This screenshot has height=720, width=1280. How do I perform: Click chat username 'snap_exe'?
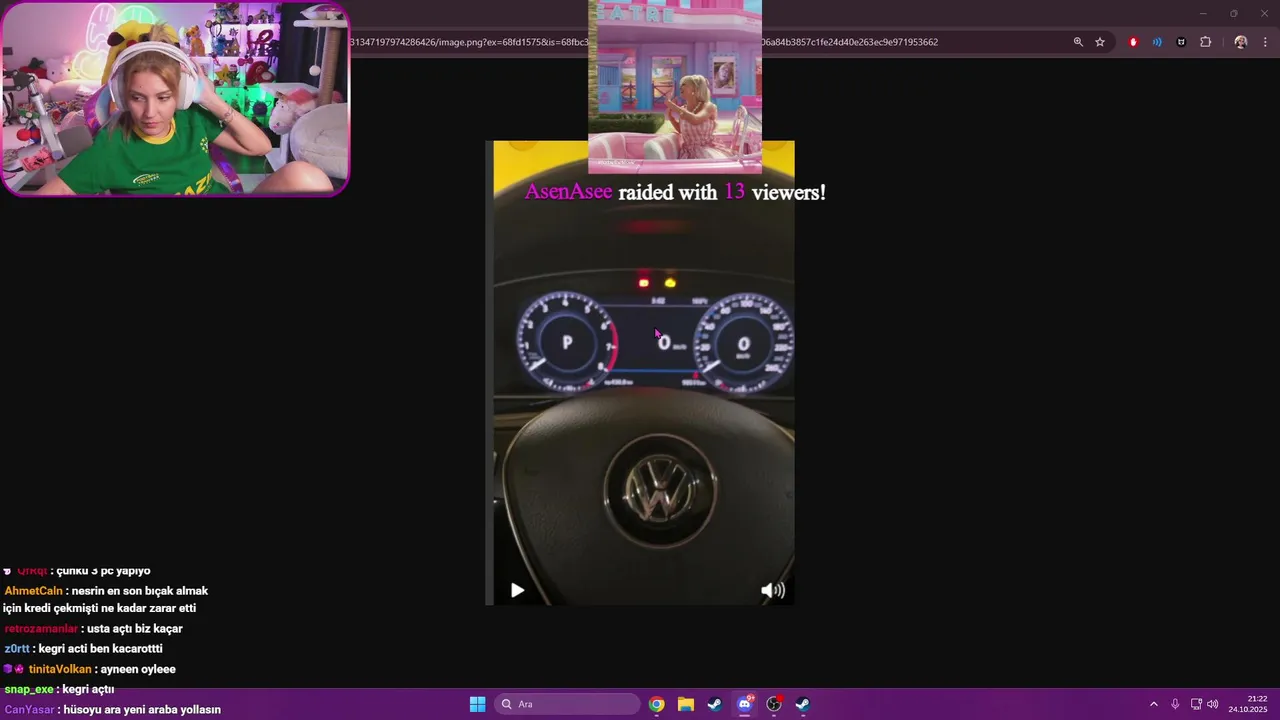29,690
